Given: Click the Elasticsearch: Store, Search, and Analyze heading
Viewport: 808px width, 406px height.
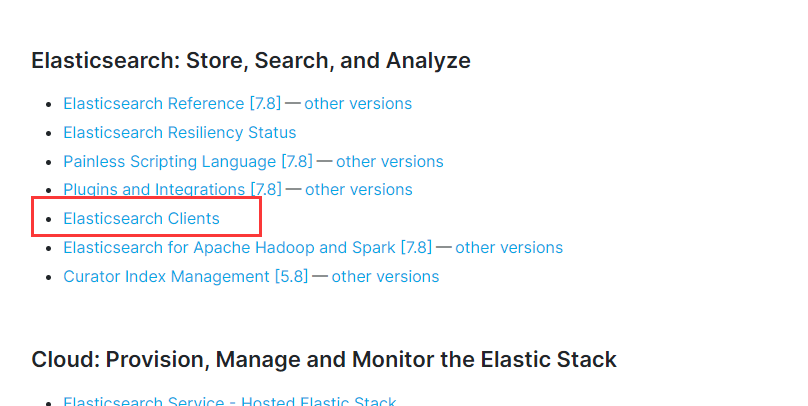Looking at the screenshot, I should 250,61.
